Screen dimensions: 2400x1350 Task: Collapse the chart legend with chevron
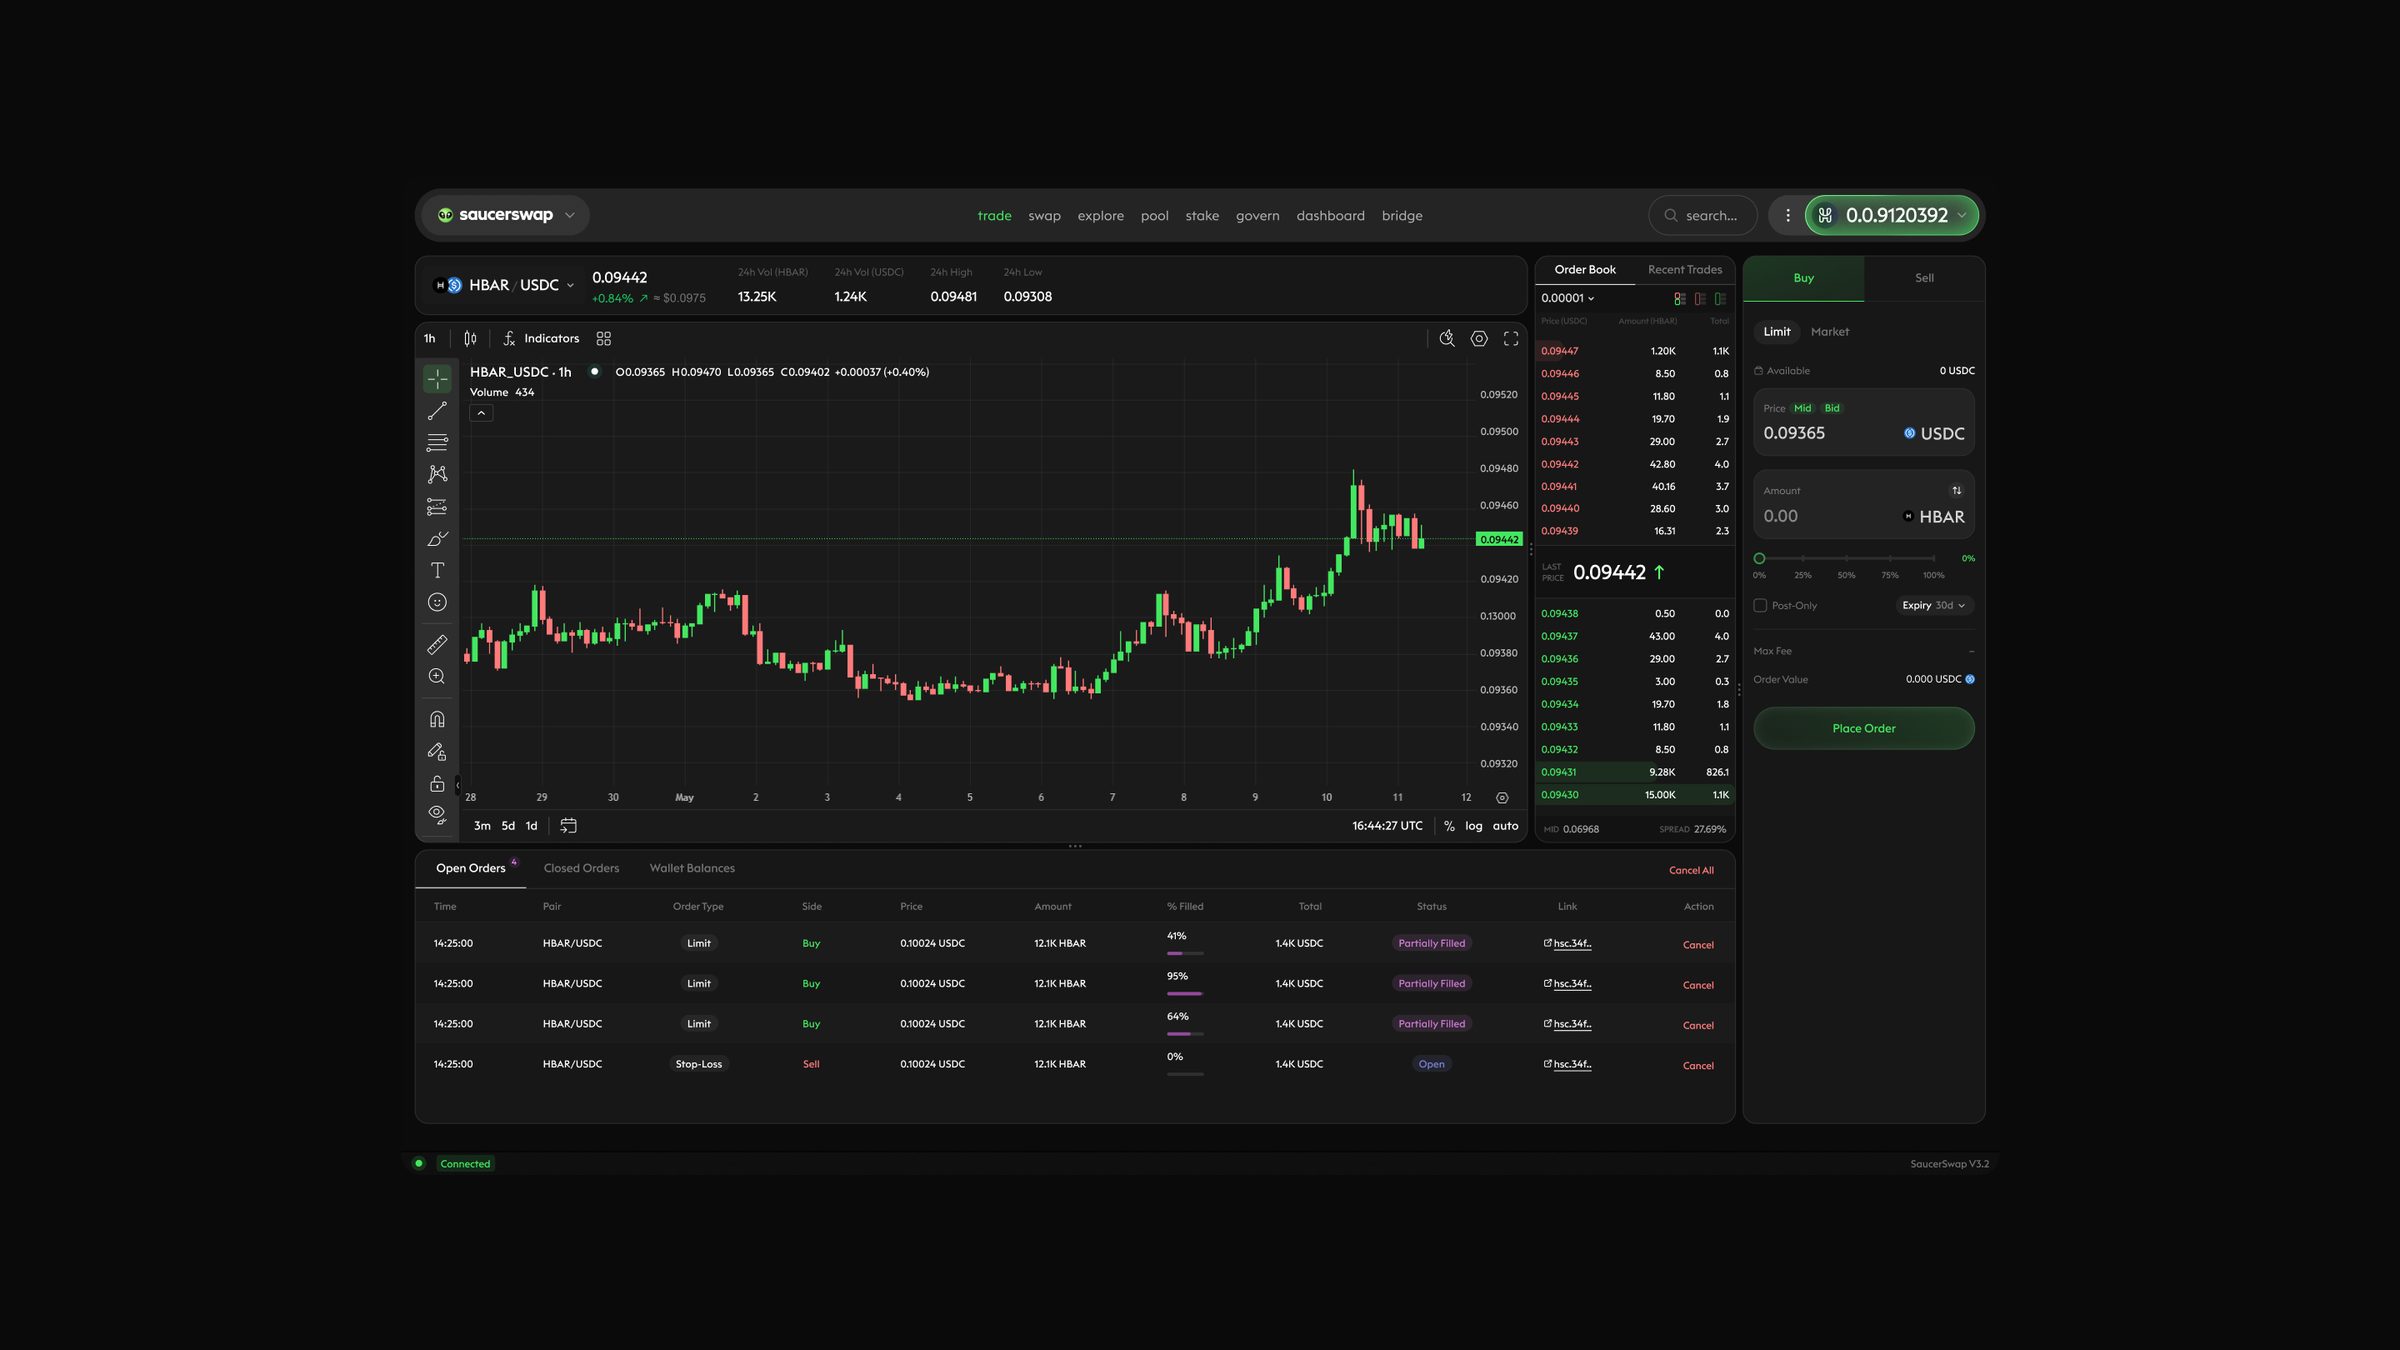481,413
